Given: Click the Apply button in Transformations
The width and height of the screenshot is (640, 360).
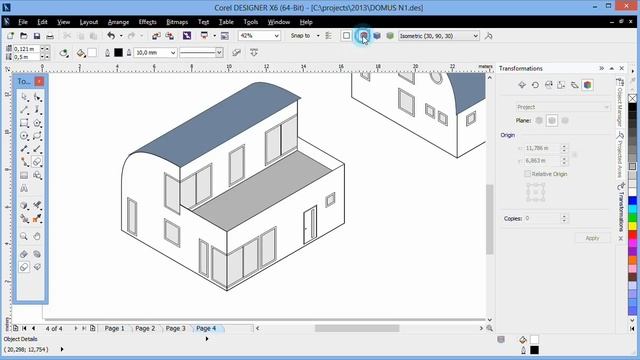Looking at the screenshot, I should pyautogui.click(x=592, y=238).
